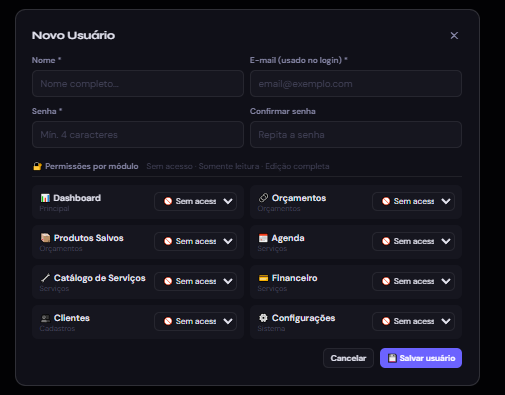Click the Agenda calendar icon
505x395 pixels.
coord(263,238)
